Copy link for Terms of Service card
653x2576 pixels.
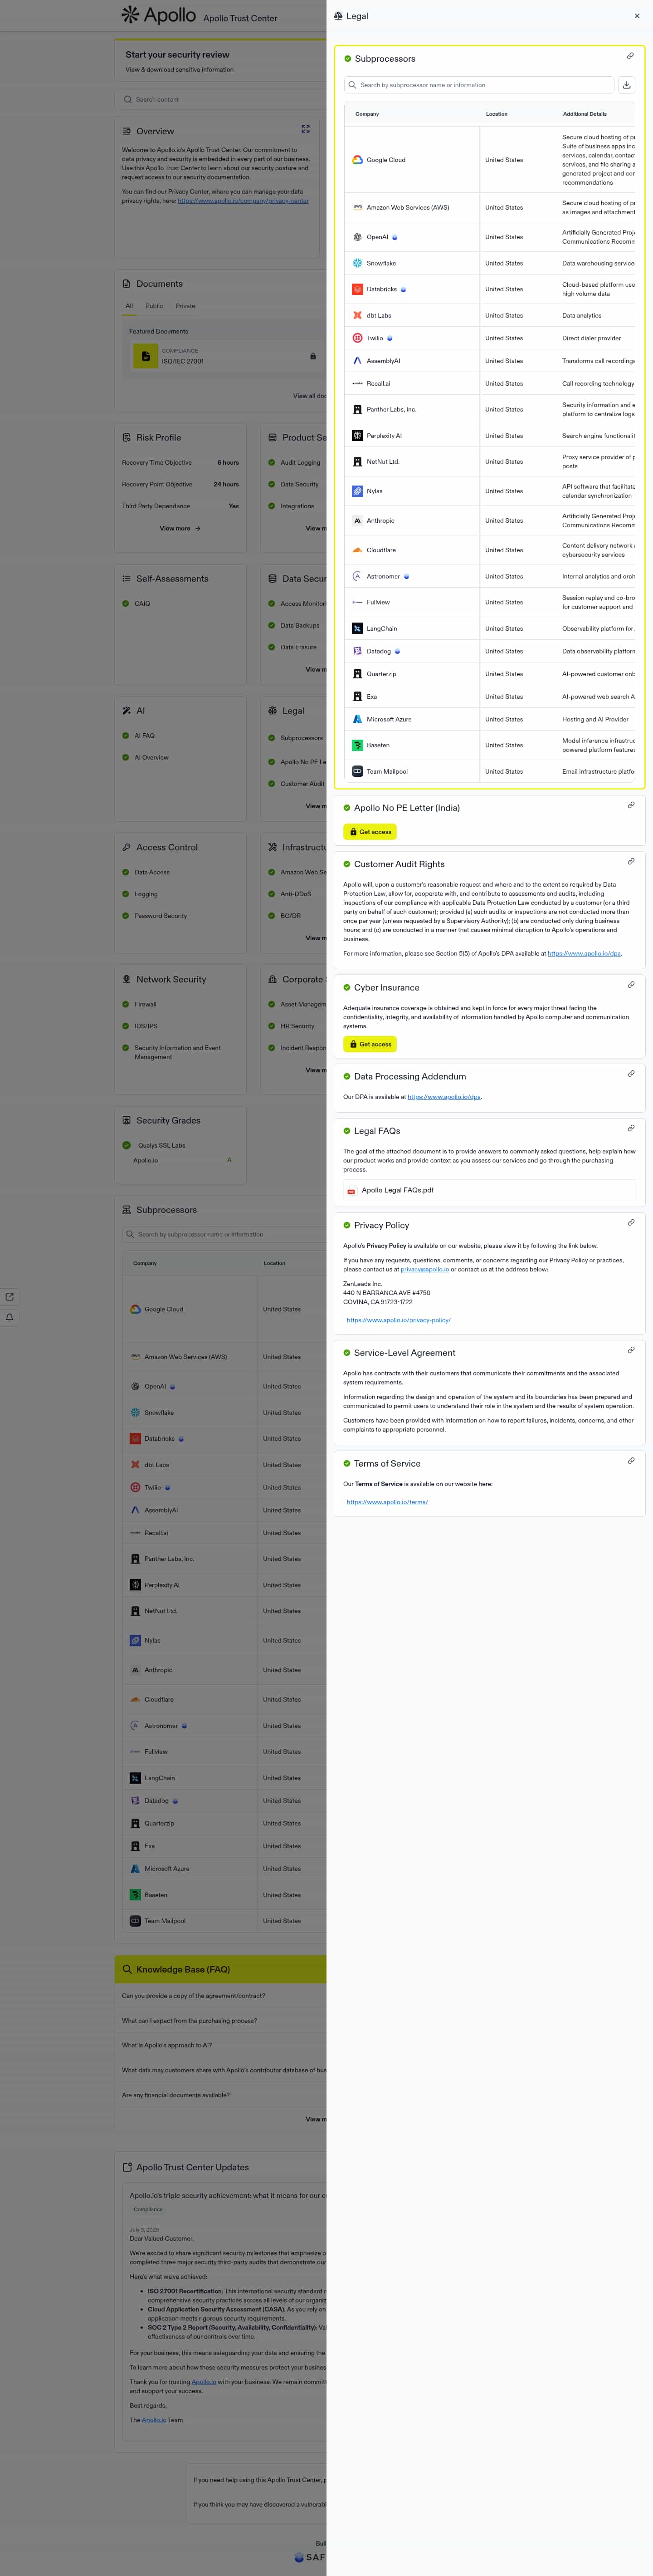pos(631,1461)
